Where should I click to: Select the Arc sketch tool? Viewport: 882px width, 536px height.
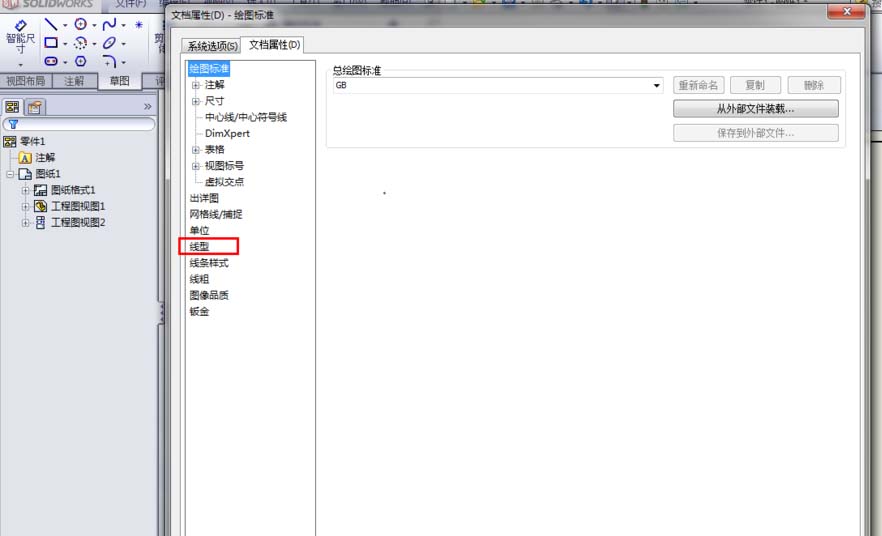coord(80,43)
